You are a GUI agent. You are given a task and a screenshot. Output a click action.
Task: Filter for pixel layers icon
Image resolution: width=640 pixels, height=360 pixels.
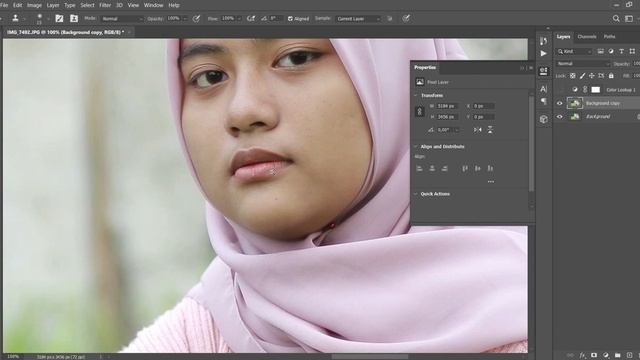pos(600,51)
